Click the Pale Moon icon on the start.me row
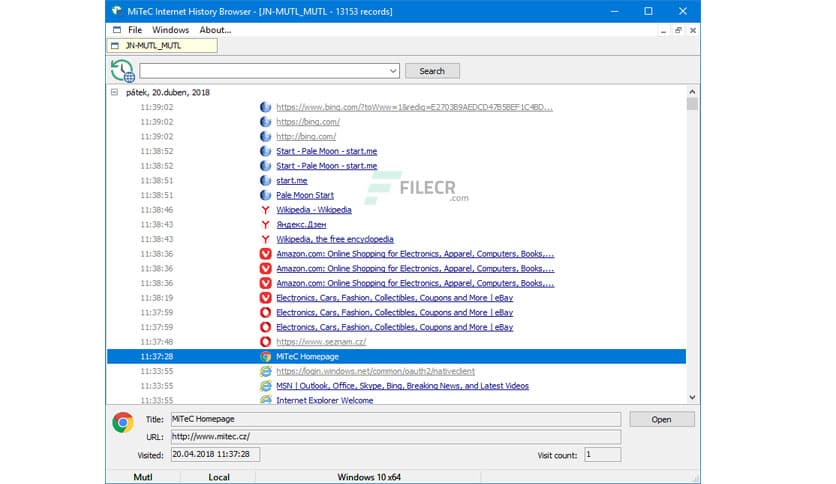This screenshot has height=484, width=836. (x=265, y=180)
